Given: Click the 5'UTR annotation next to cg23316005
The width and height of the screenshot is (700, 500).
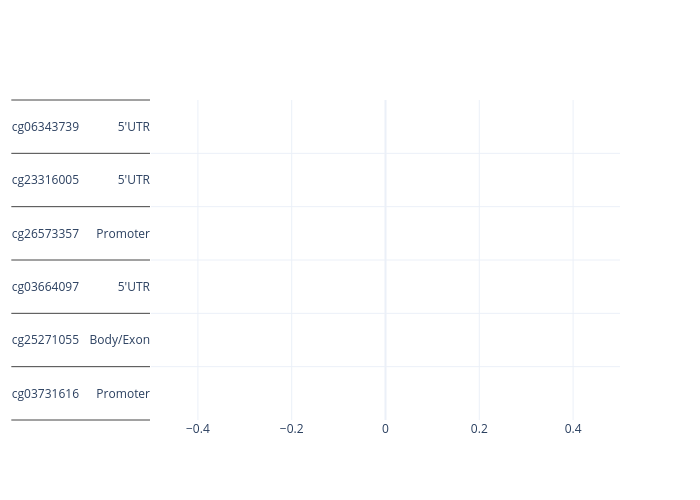Looking at the screenshot, I should tap(133, 180).
